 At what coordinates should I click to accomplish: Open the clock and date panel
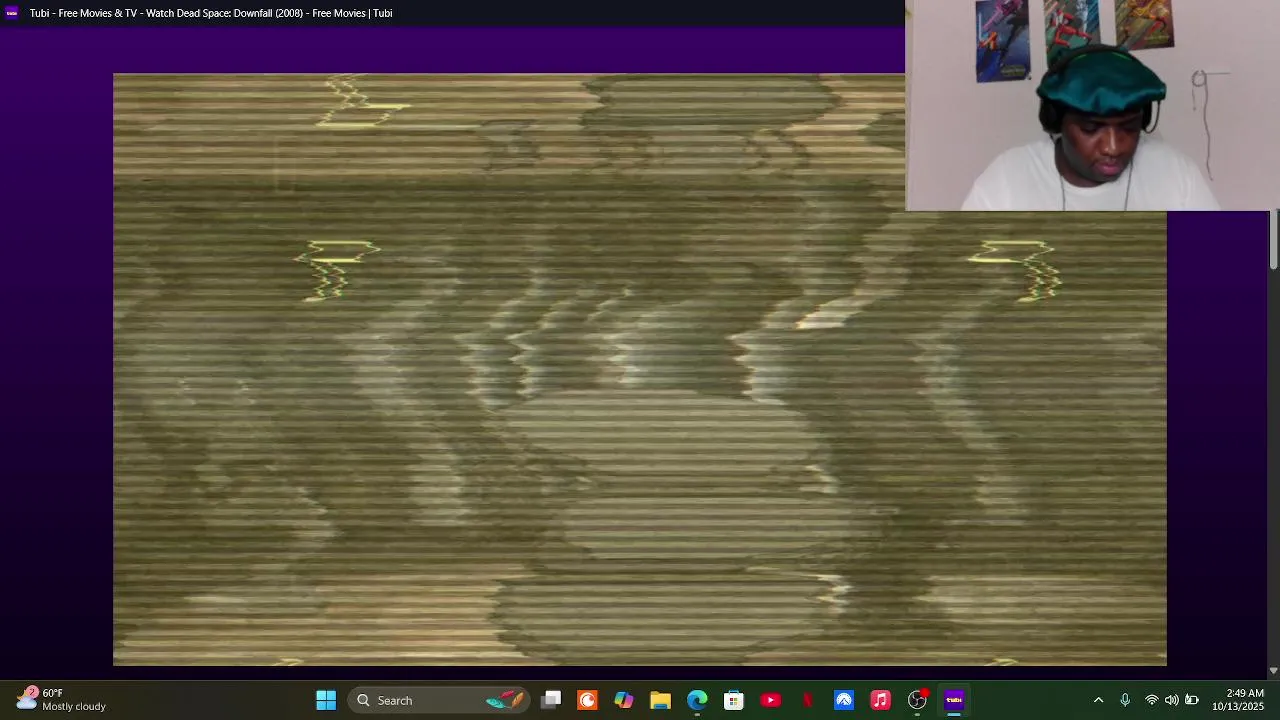tap(1238, 700)
